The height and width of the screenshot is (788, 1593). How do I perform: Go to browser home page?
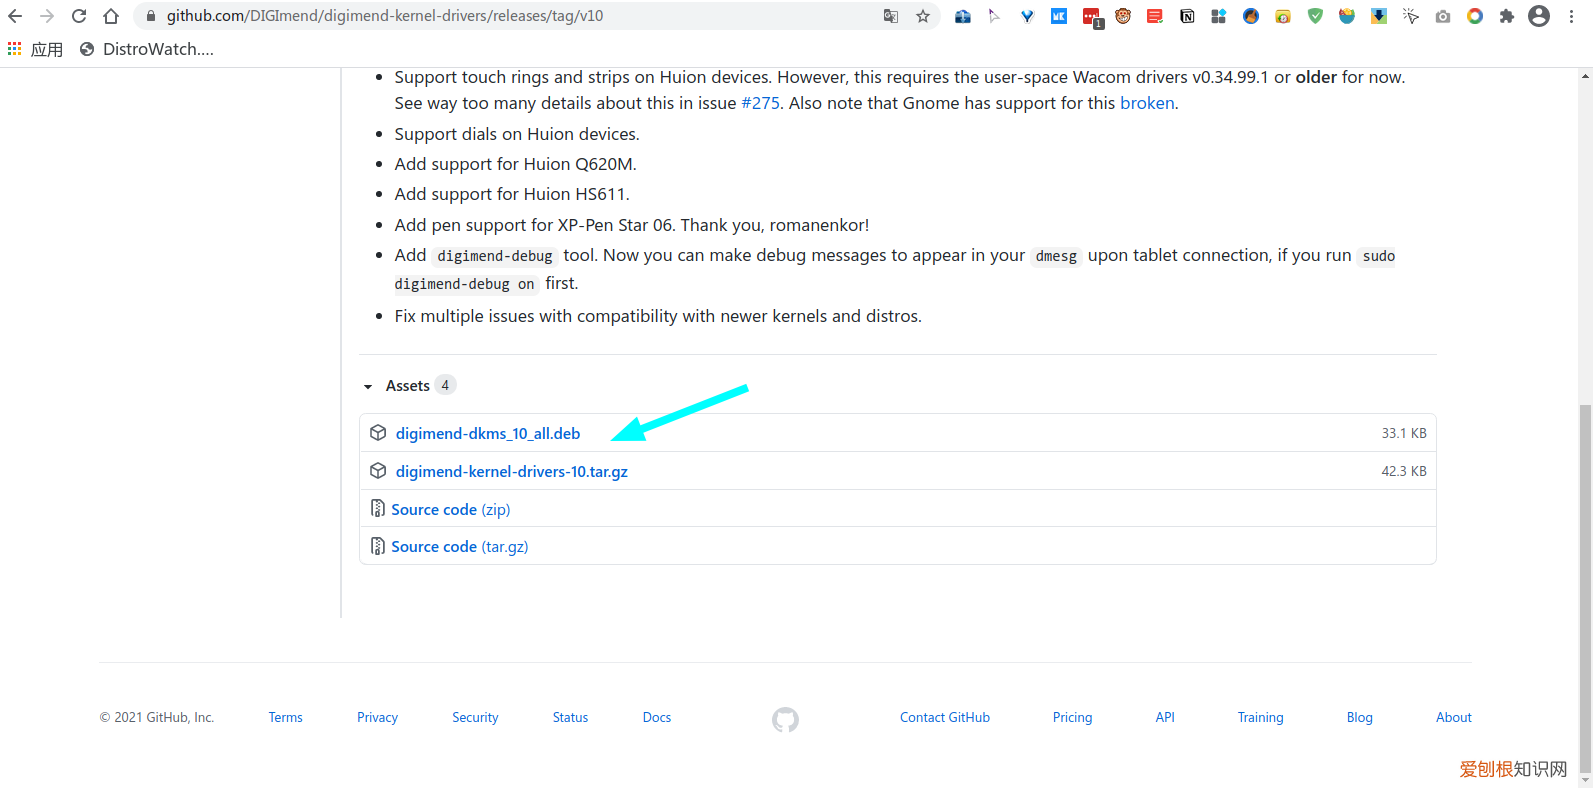(x=111, y=16)
